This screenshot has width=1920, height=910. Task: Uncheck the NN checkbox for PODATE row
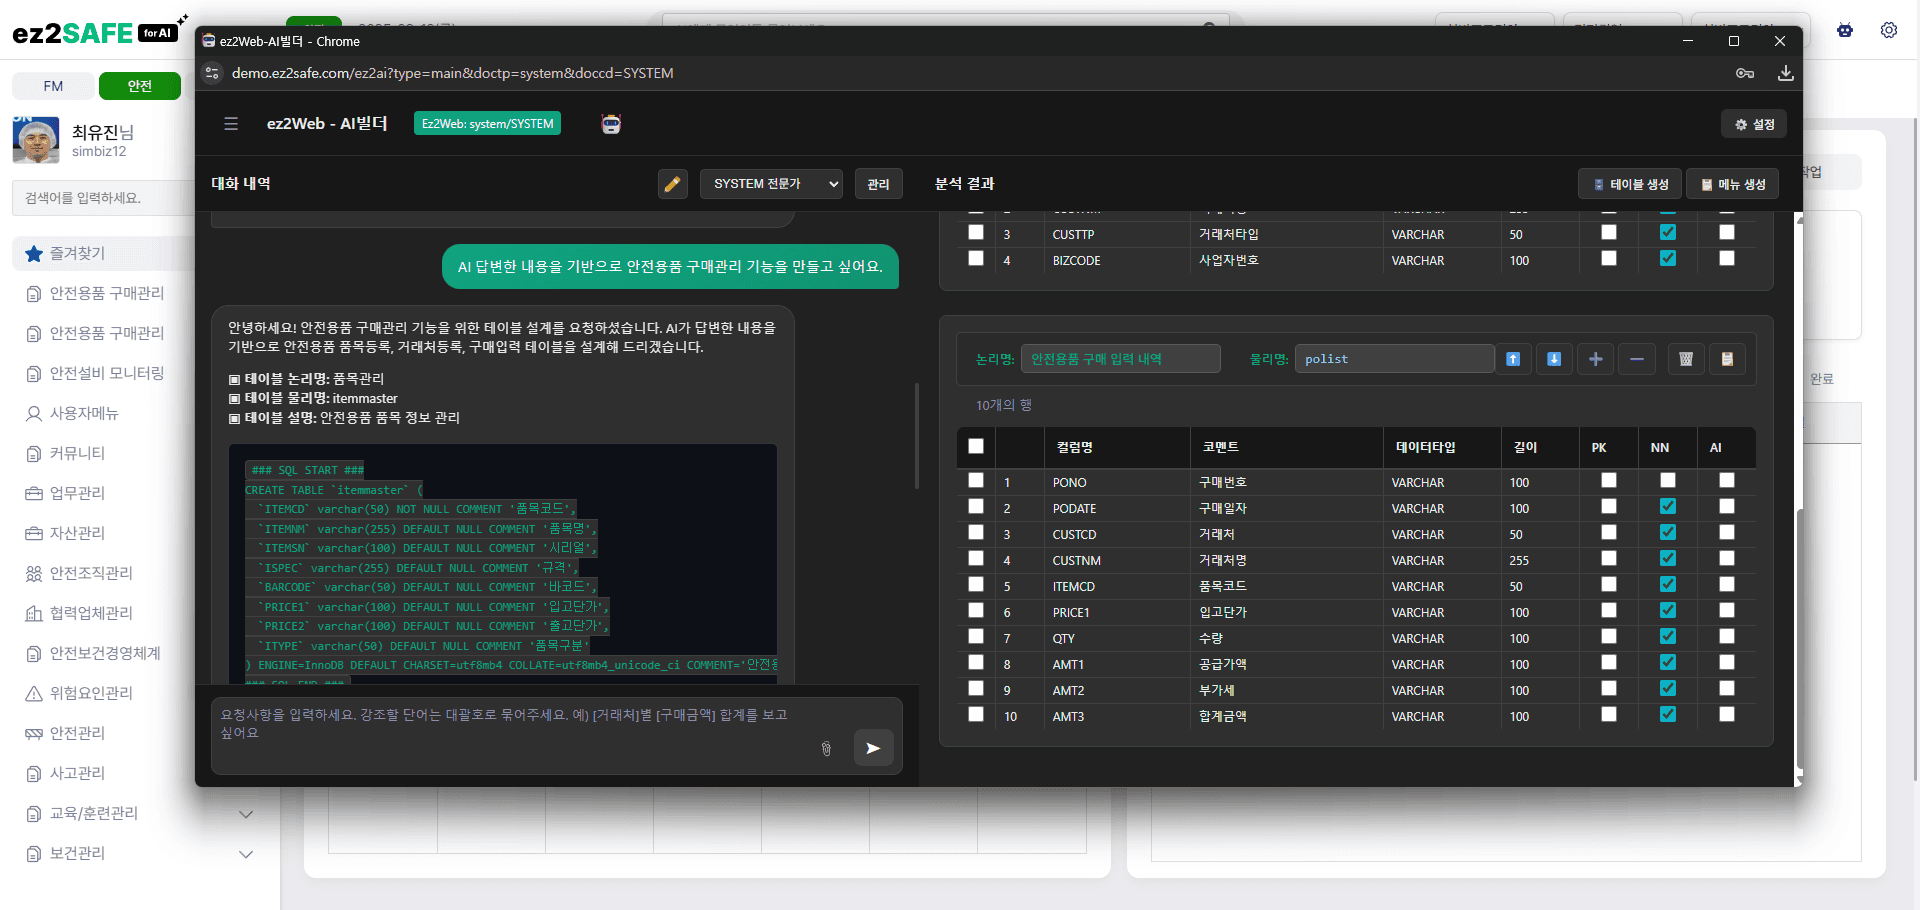tap(1667, 507)
